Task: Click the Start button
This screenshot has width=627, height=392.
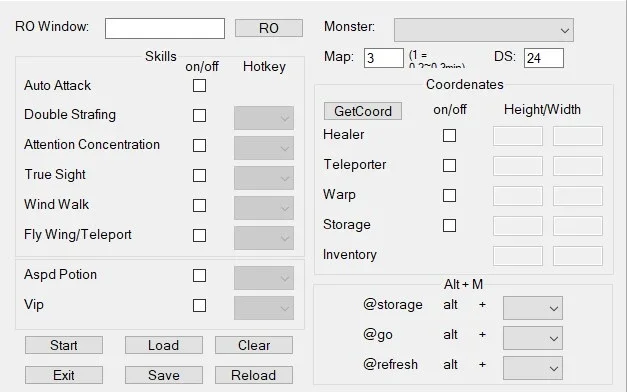Action: (x=64, y=345)
